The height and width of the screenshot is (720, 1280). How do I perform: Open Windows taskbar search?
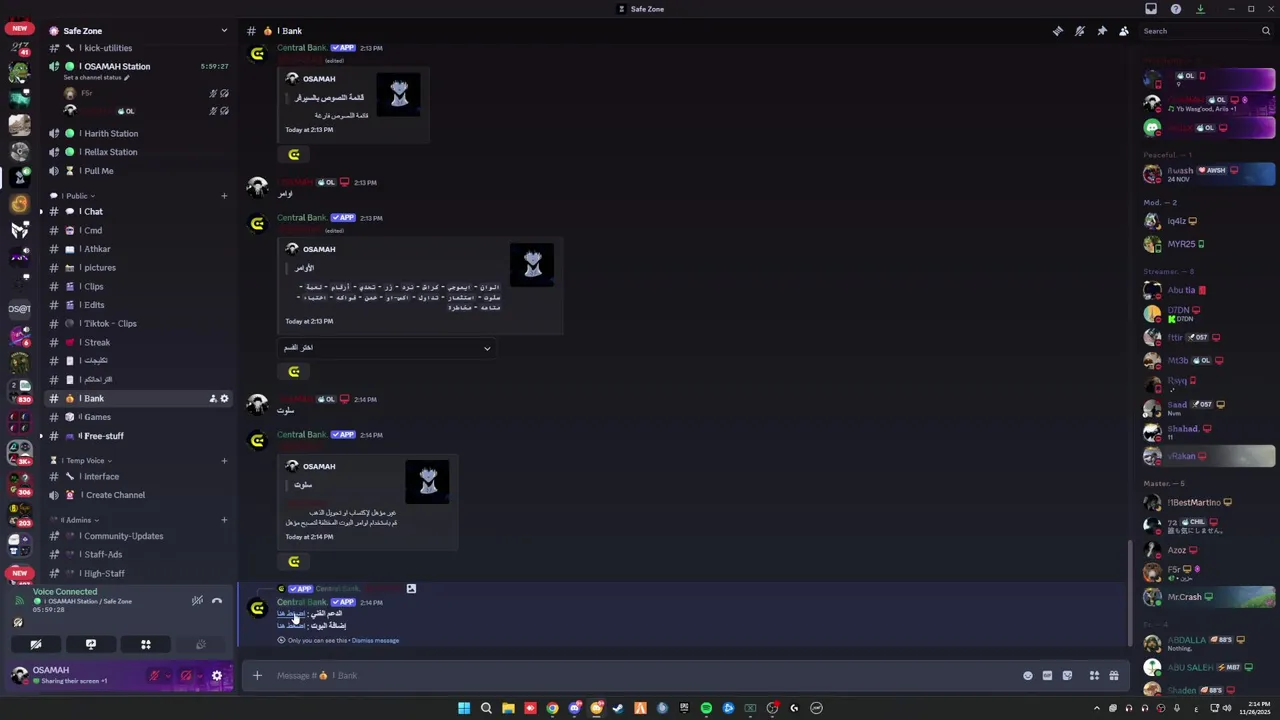pos(486,708)
